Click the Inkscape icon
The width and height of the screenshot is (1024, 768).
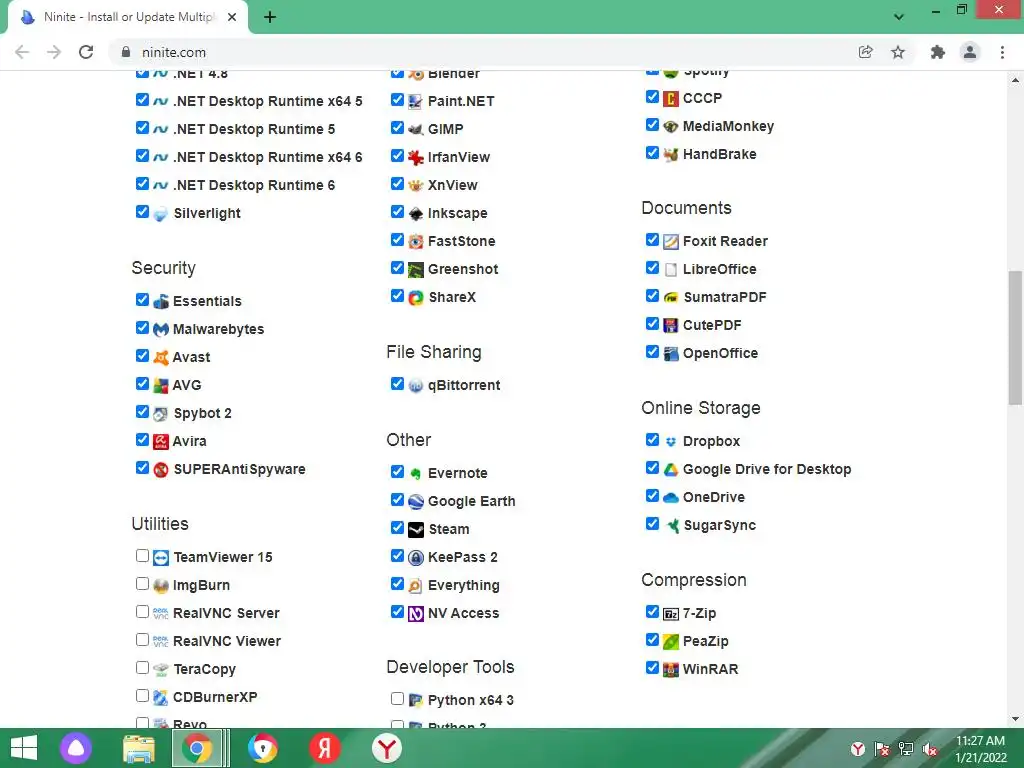point(416,214)
